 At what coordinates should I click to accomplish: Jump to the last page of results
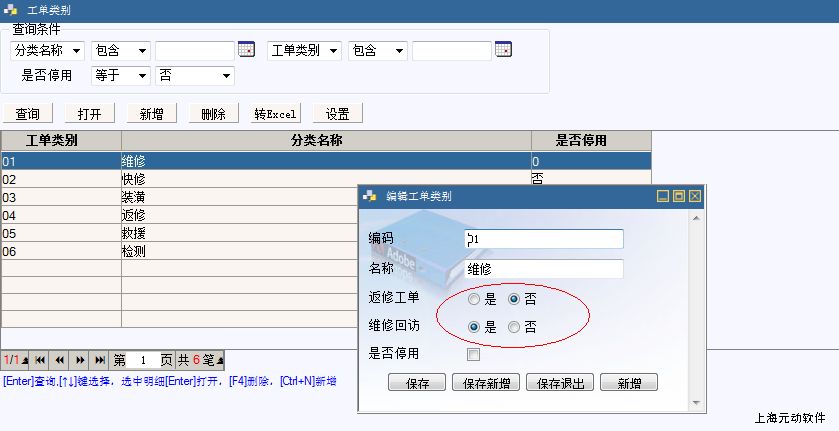[100, 360]
